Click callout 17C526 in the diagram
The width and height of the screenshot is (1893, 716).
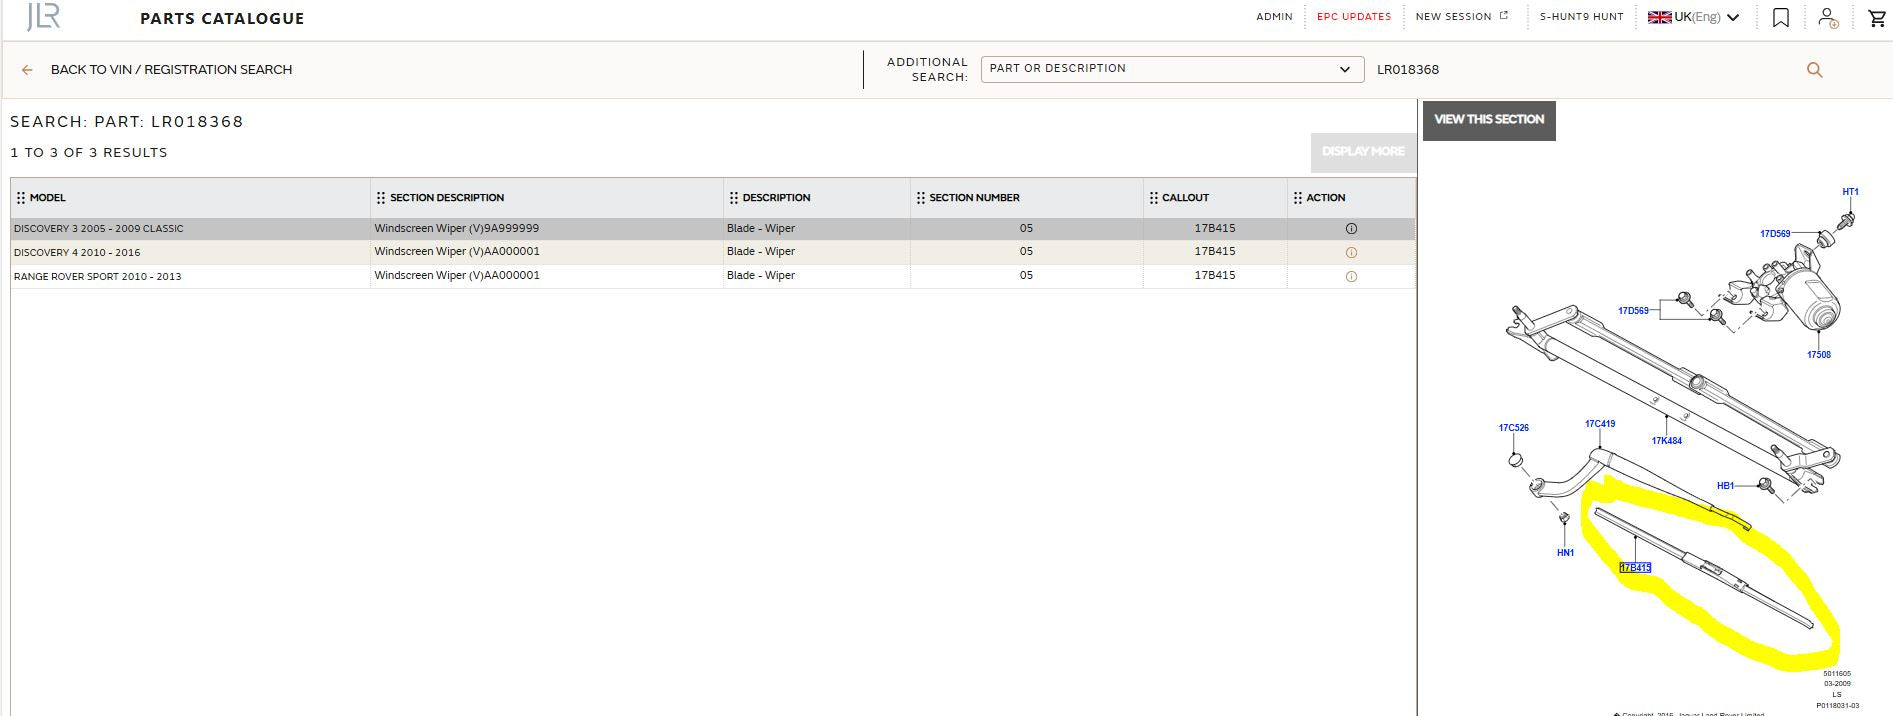pos(1513,428)
